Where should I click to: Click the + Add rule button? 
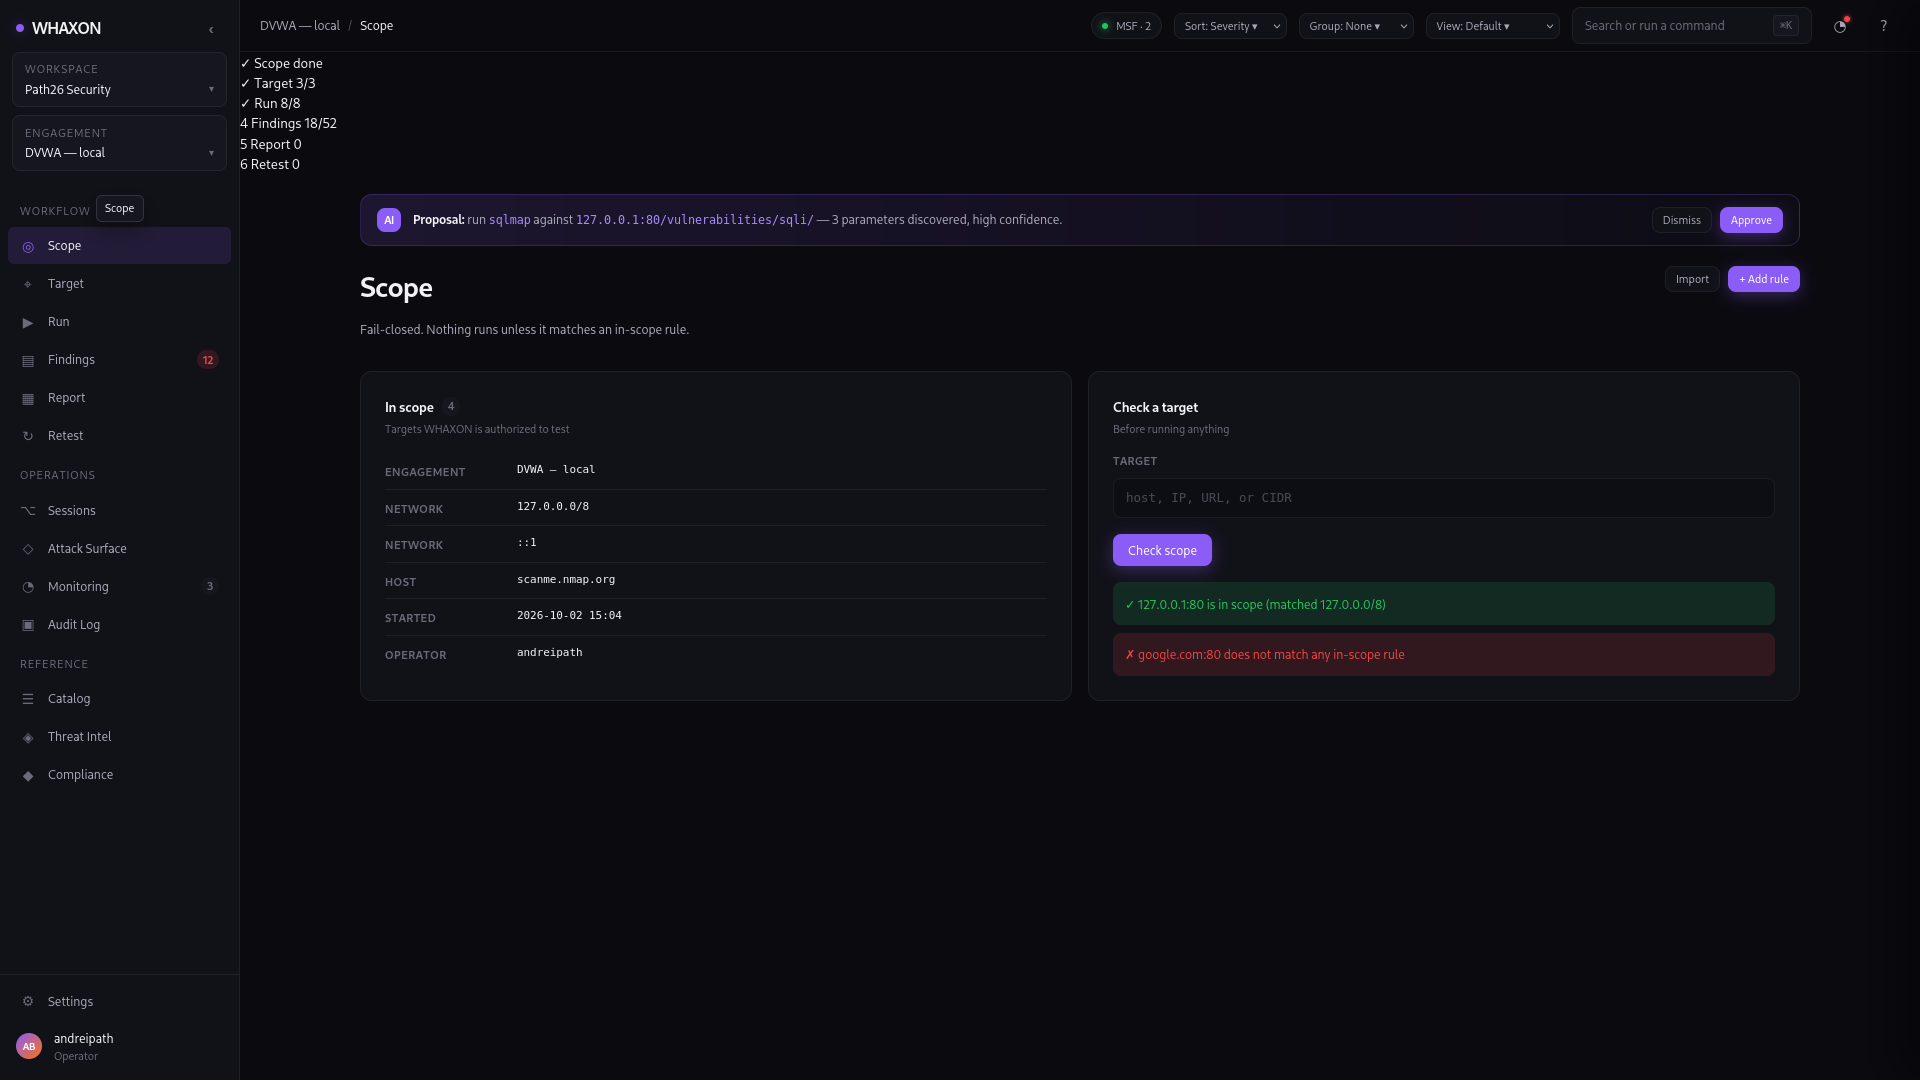(x=1763, y=279)
